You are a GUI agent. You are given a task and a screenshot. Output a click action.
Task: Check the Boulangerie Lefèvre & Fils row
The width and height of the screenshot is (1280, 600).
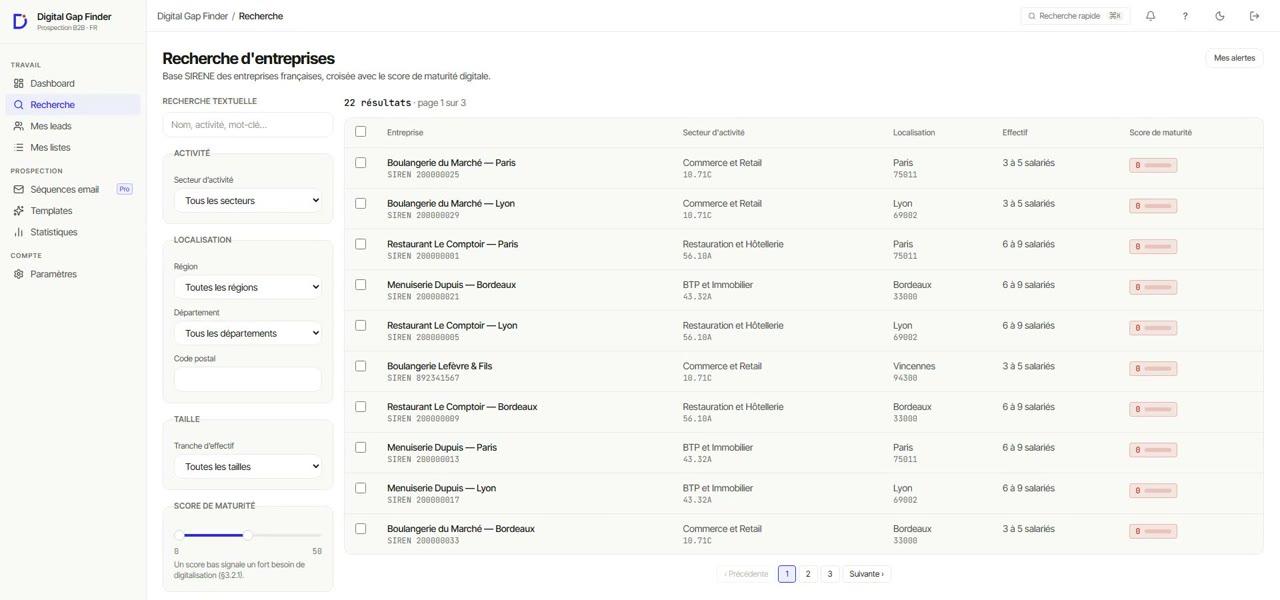(361, 366)
